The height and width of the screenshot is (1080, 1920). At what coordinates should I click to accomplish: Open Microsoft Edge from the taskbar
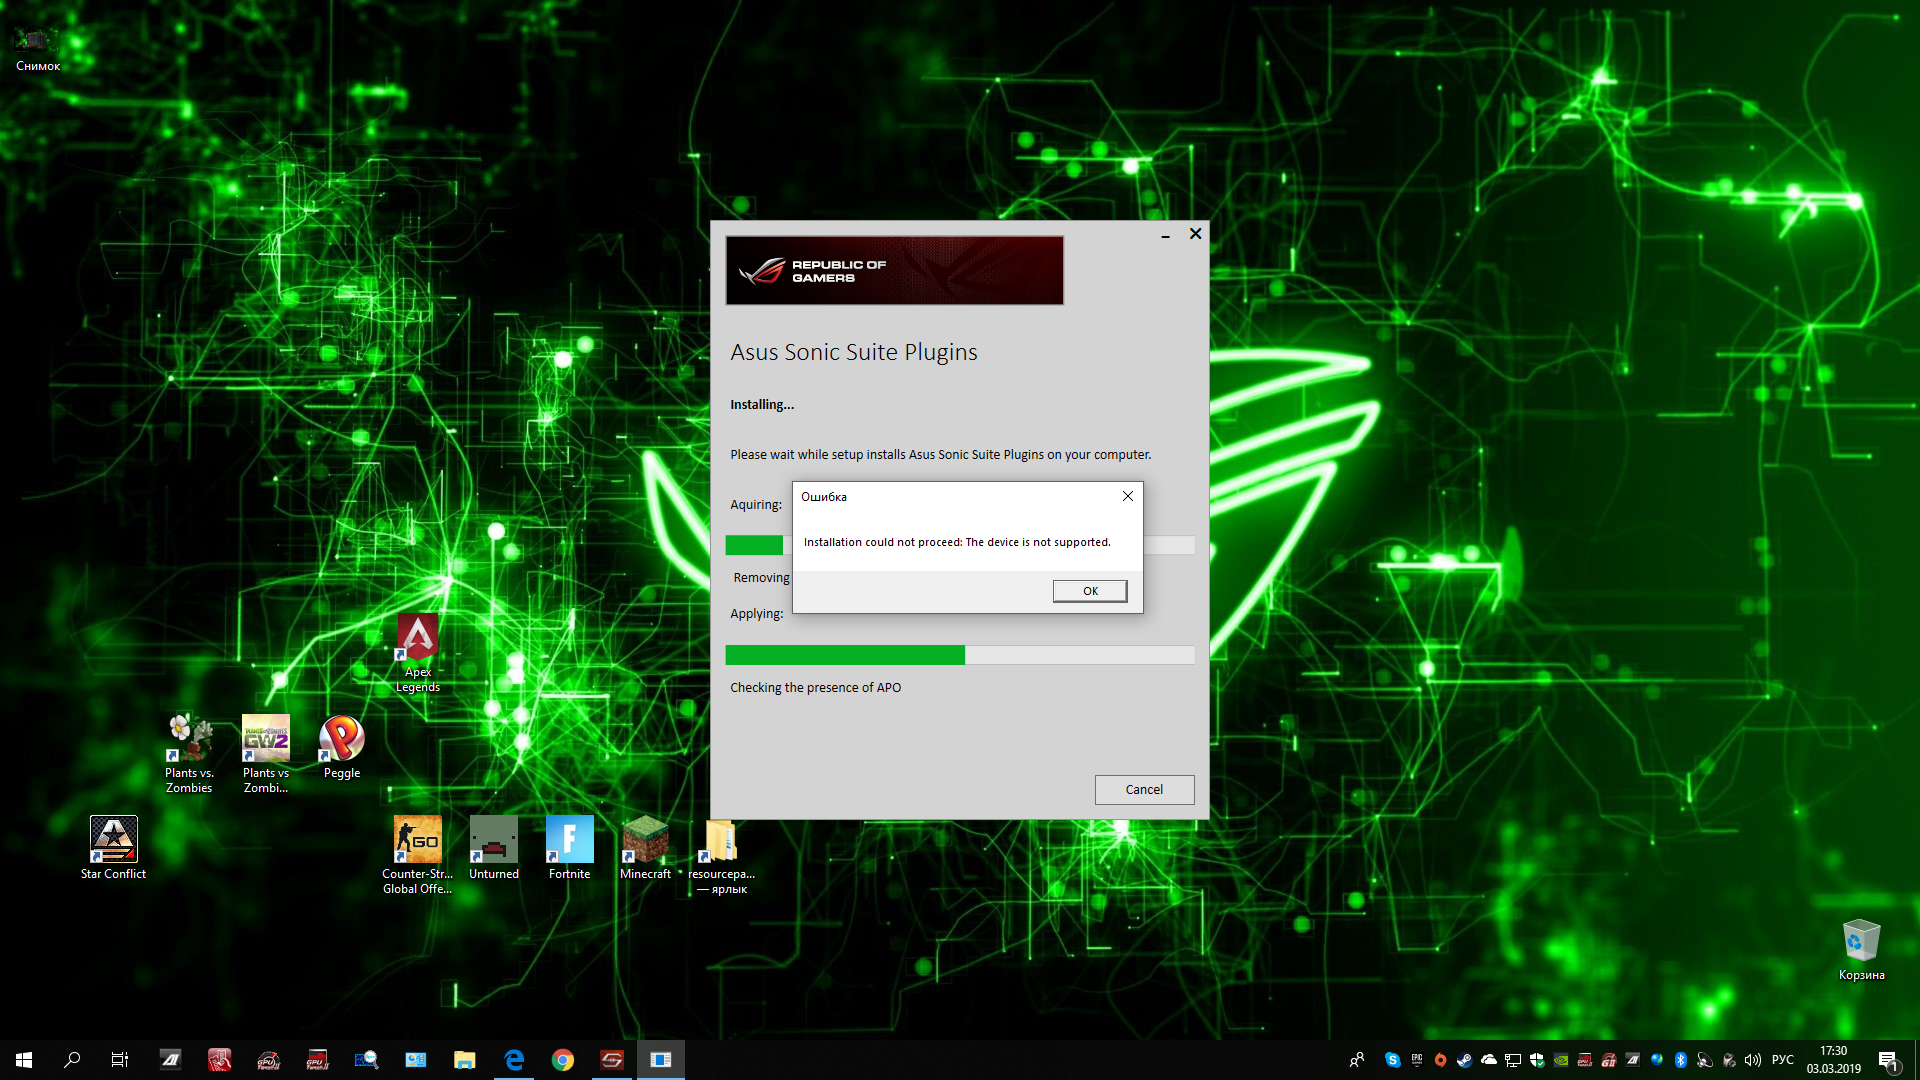pos(514,1060)
